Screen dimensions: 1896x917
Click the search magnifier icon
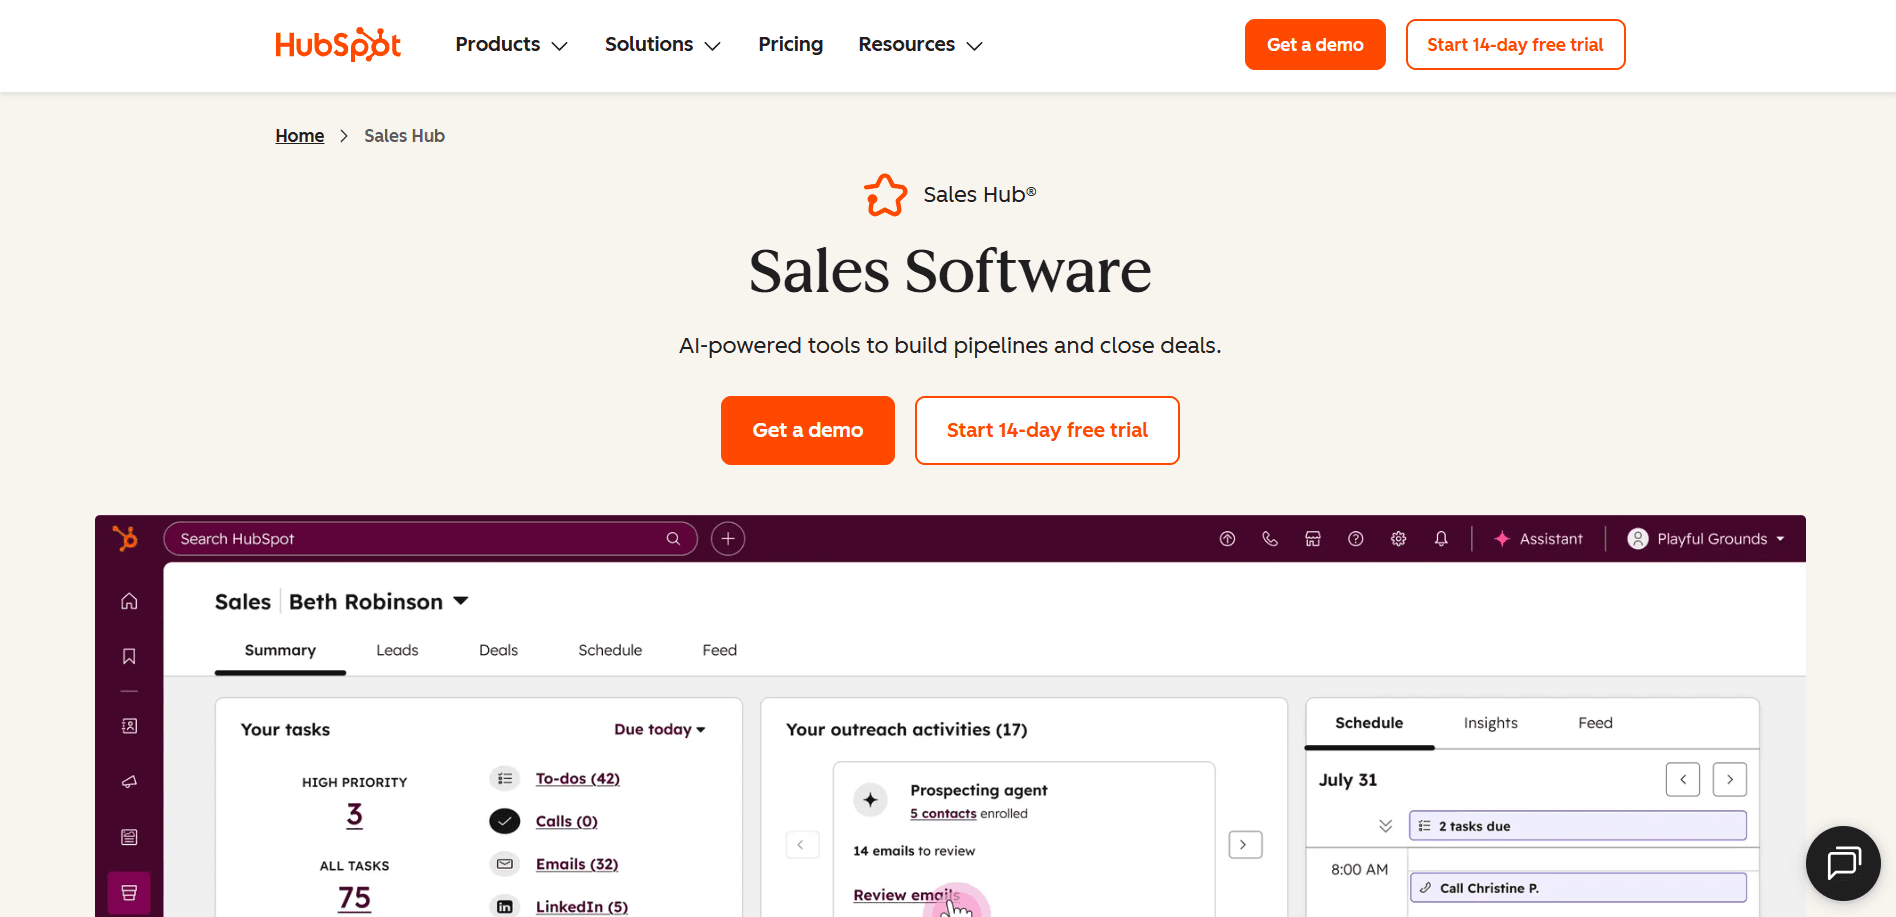[673, 539]
